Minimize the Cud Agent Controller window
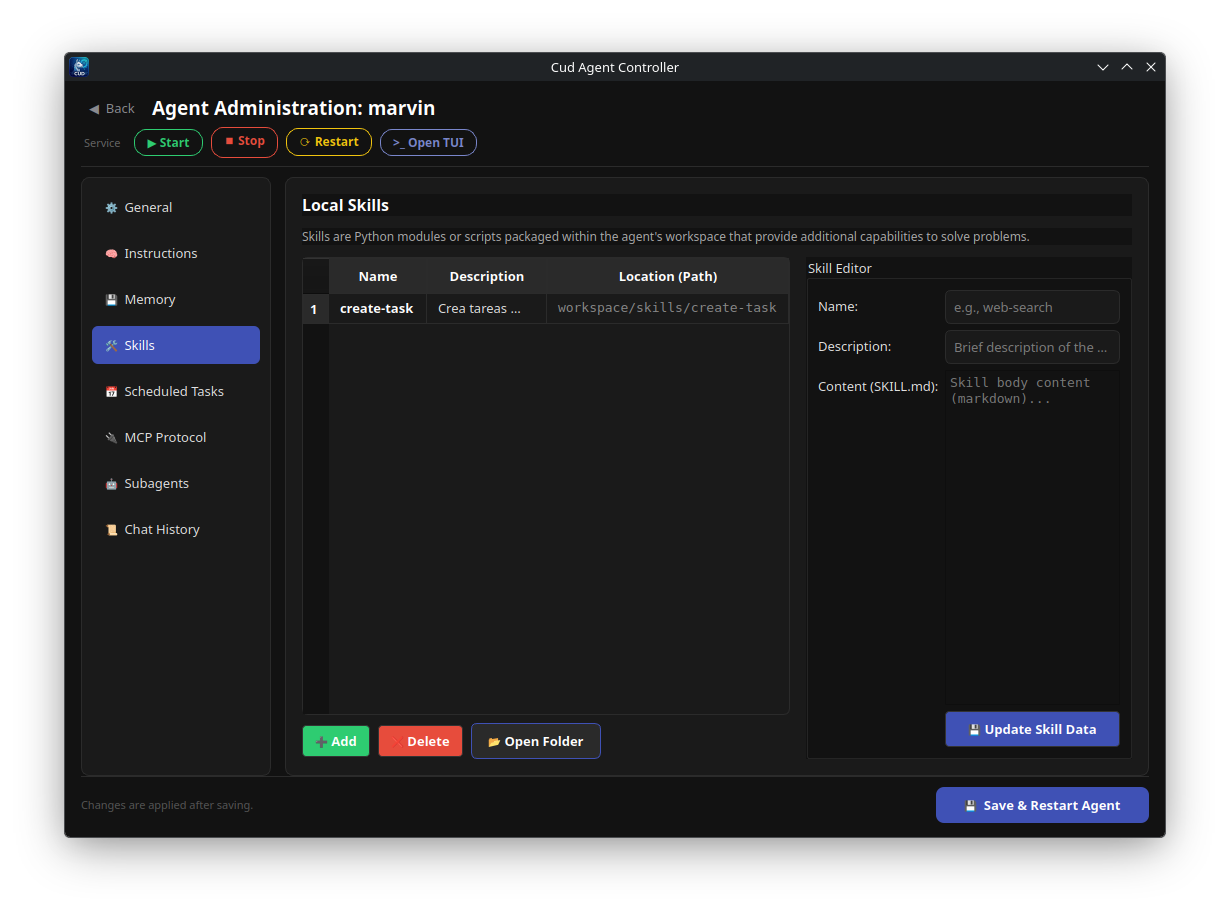The width and height of the screenshot is (1230, 914). (1103, 67)
